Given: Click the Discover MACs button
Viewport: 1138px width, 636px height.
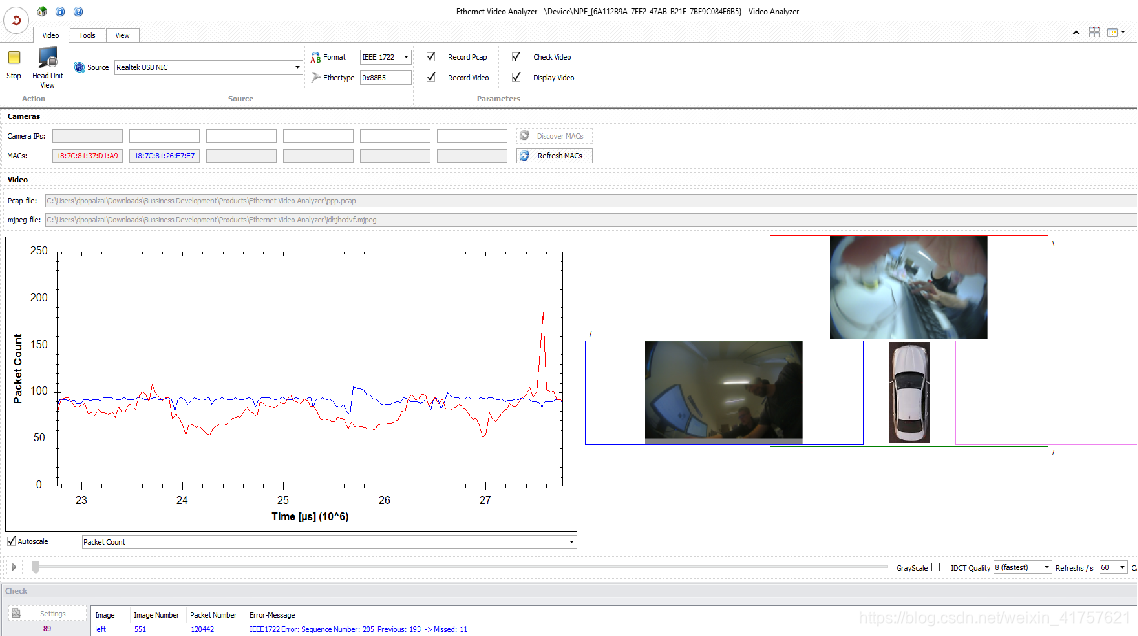Looking at the screenshot, I should [x=554, y=136].
